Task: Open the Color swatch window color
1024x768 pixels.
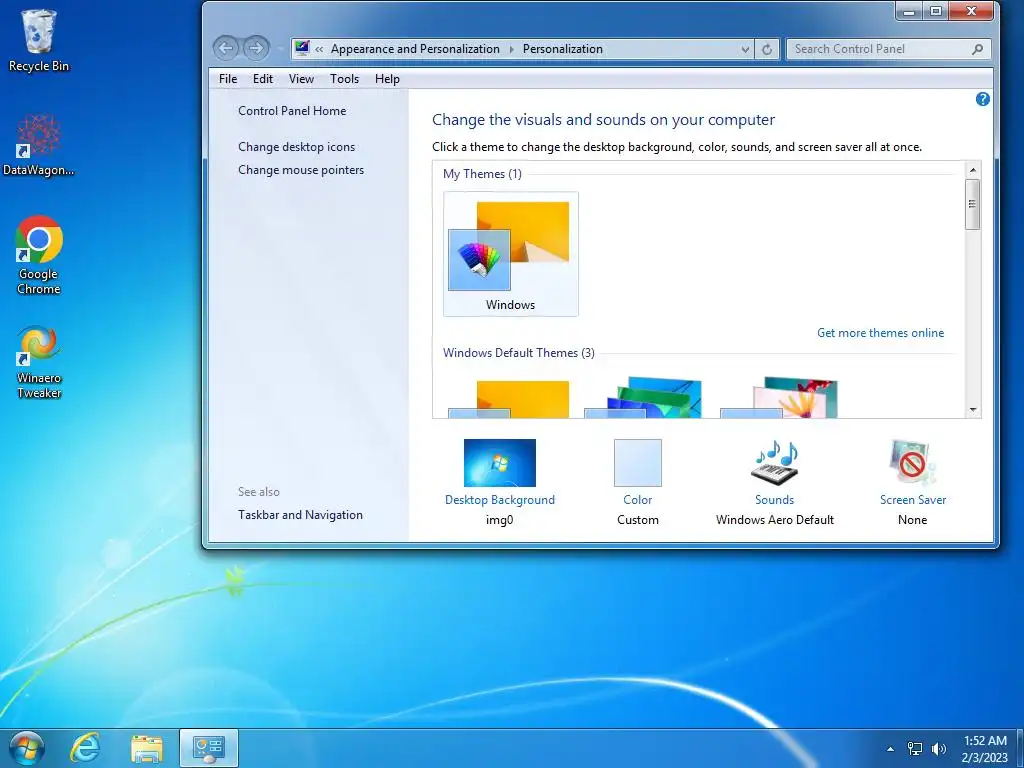Action: click(x=637, y=462)
